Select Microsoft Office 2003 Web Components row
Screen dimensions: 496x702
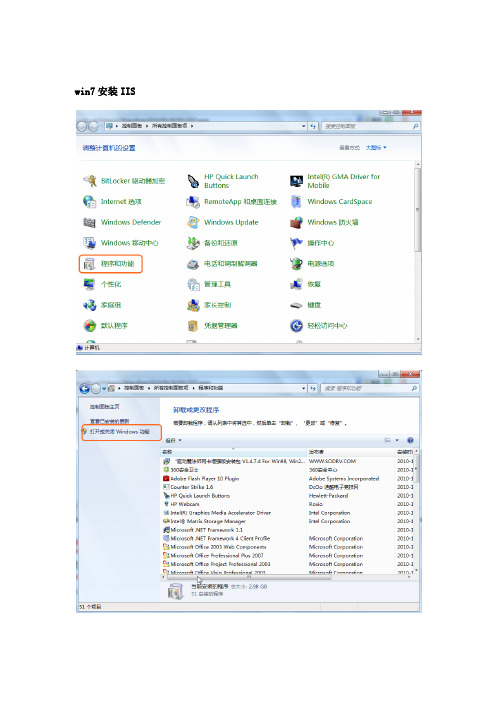pos(287,547)
